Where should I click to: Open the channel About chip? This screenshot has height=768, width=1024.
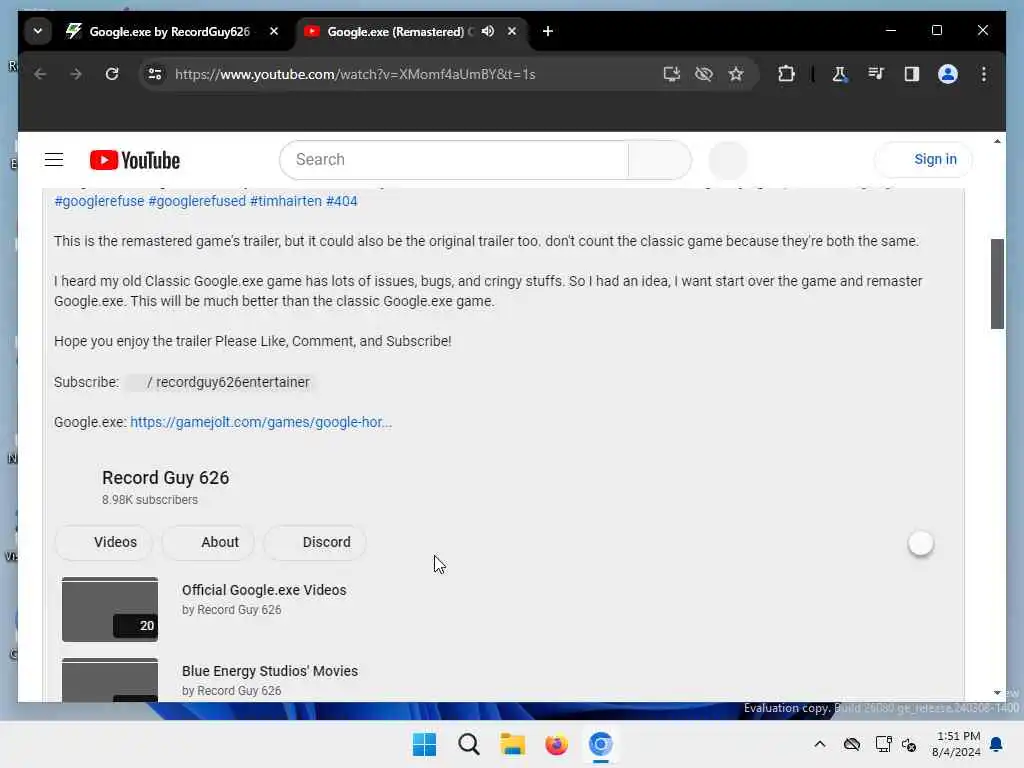click(x=208, y=543)
